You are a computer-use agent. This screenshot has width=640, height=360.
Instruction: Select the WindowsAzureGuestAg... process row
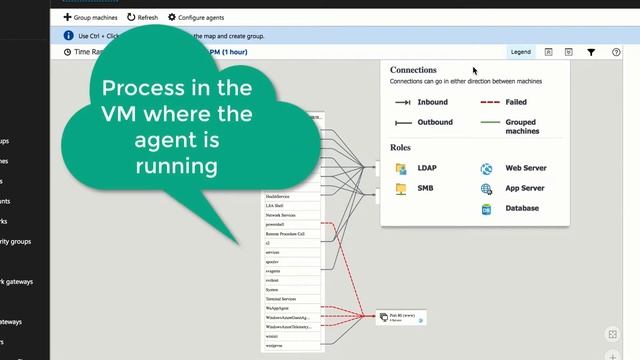pyautogui.click(x=292, y=318)
